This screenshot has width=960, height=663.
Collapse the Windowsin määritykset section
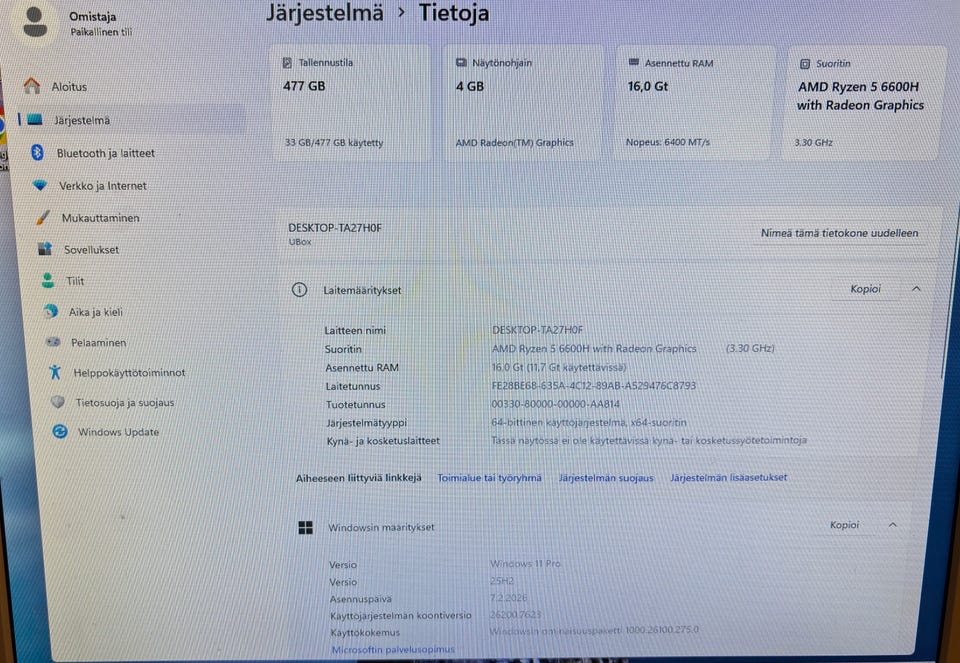click(x=894, y=524)
